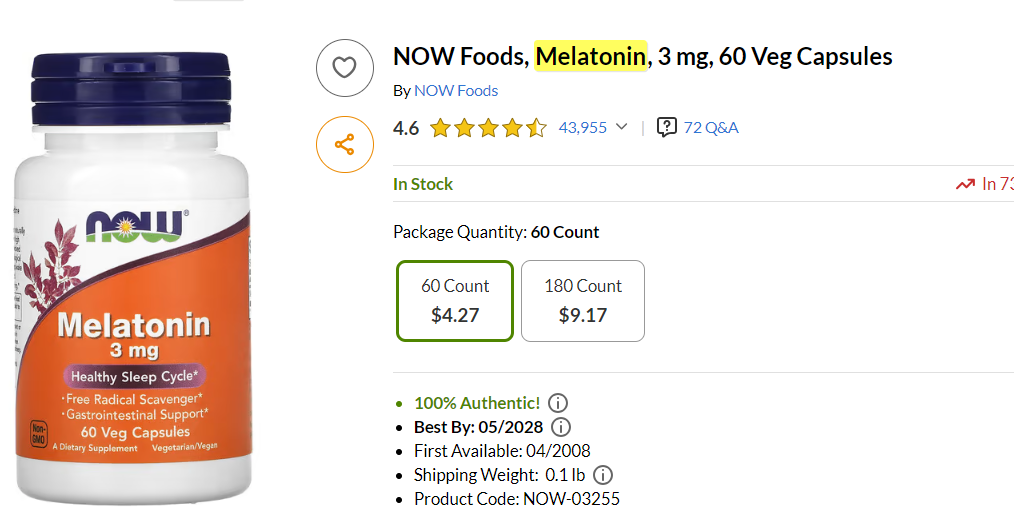Screen dimensions: 1014x516
Task: Visit the NOW Foods brand page
Action: point(456,90)
